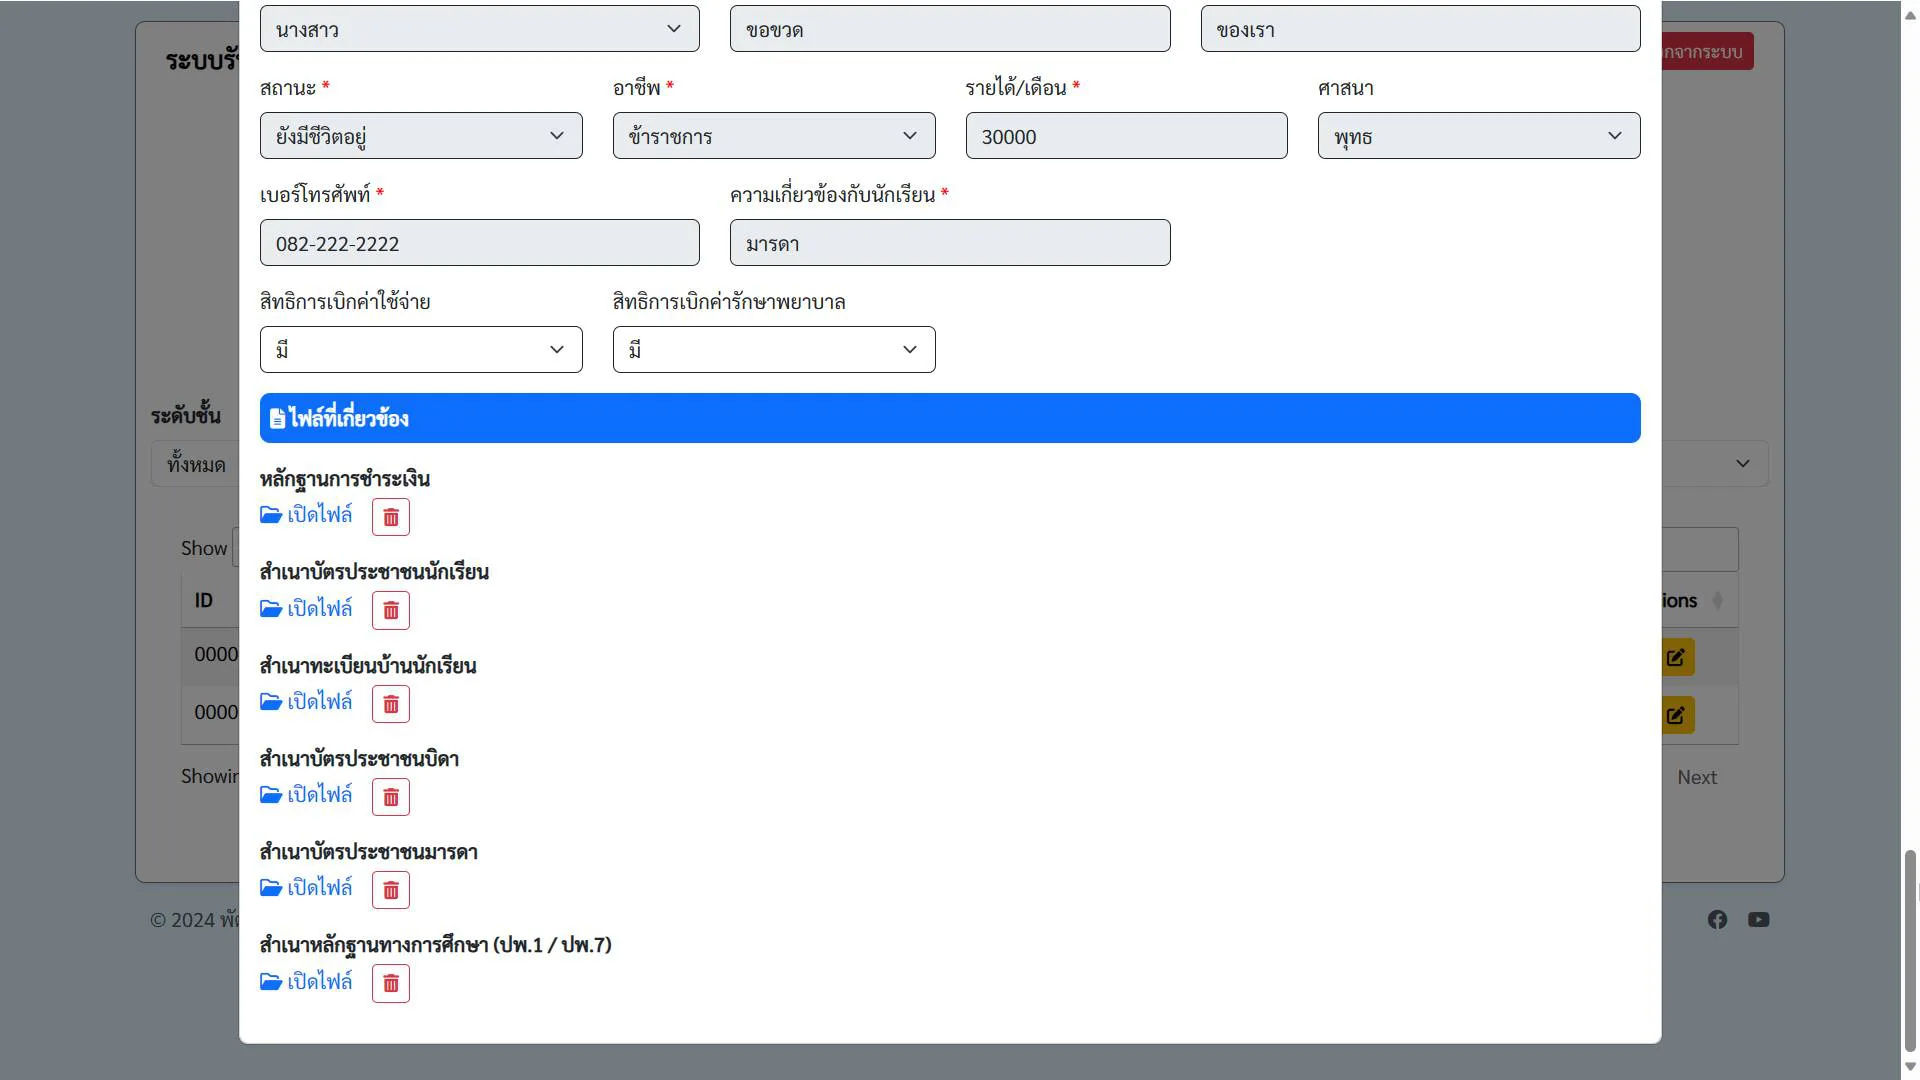
Task: Open file for หลักฐานการชำระเงิน
Action: pos(306,515)
